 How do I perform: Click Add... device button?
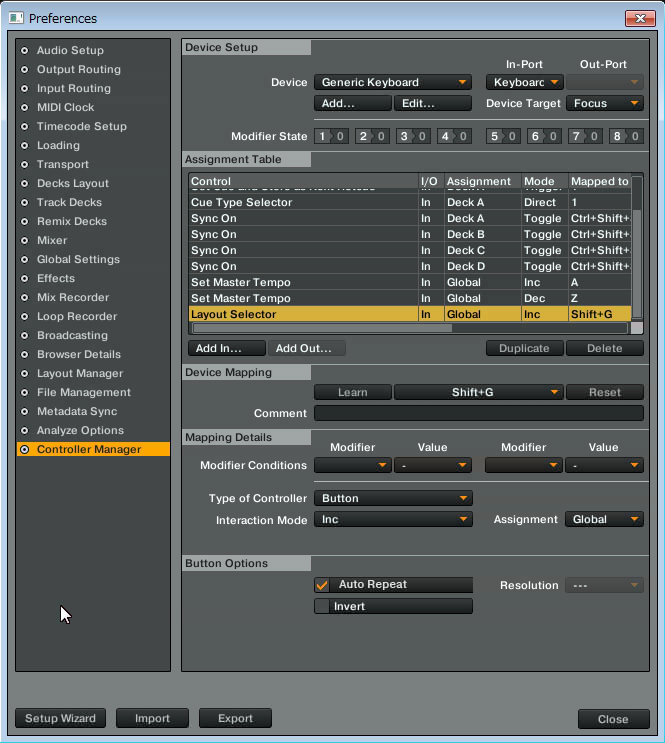pyautogui.click(x=353, y=103)
